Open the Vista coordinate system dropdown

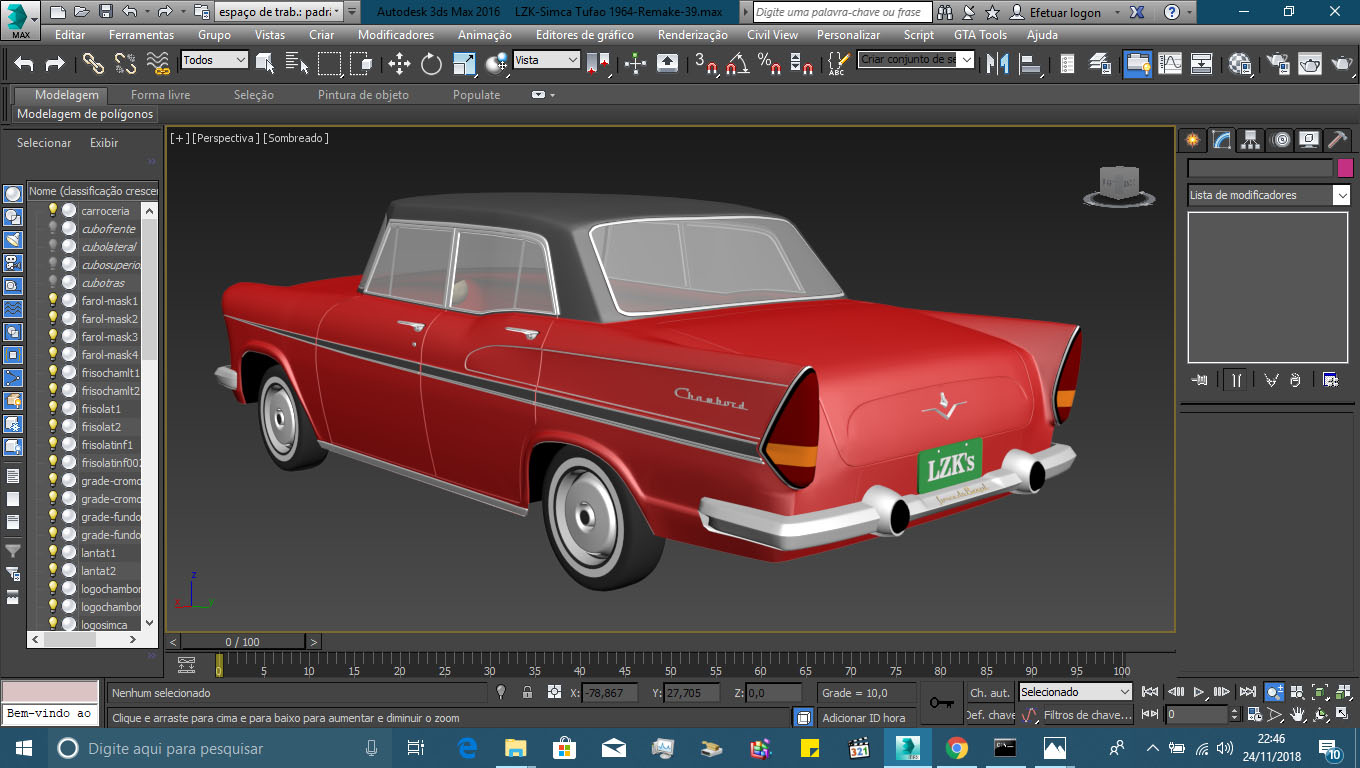pos(546,60)
